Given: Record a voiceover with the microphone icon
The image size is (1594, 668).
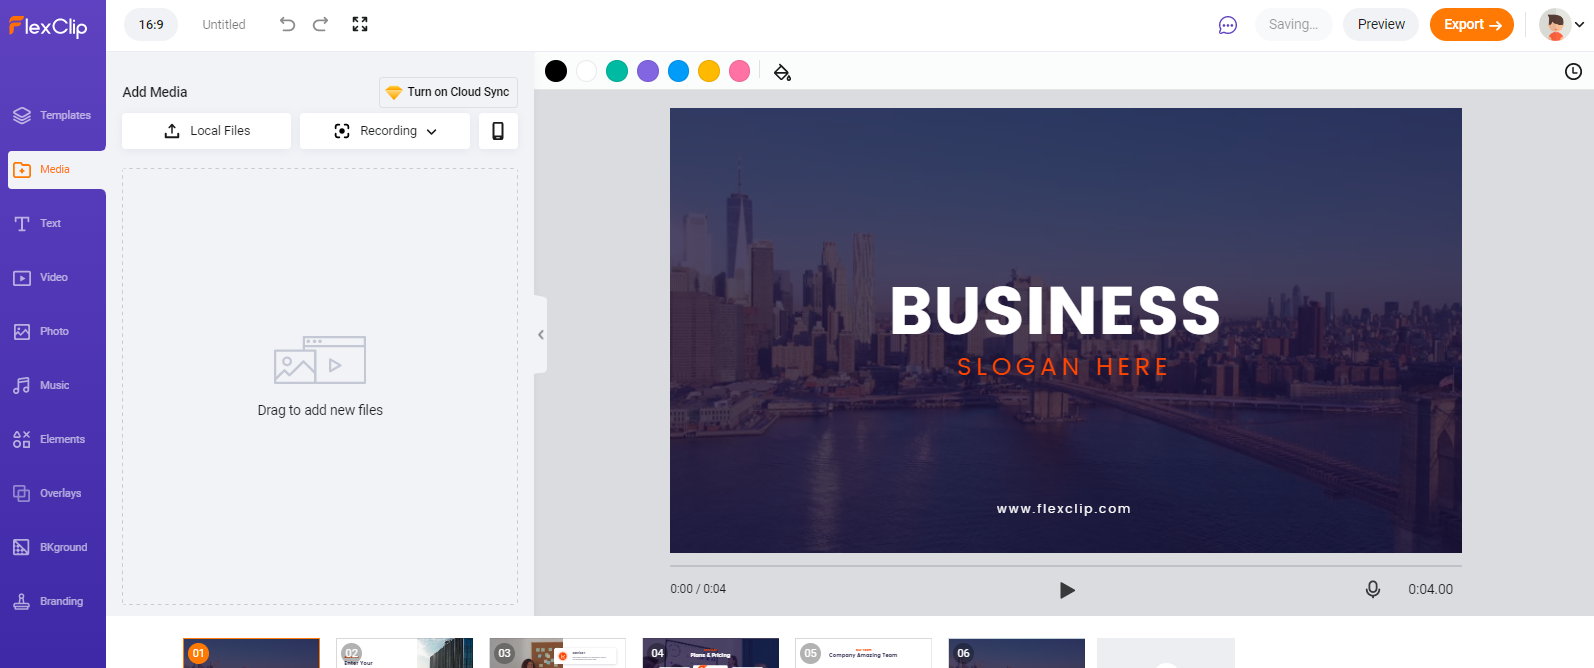Looking at the screenshot, I should (x=1373, y=590).
